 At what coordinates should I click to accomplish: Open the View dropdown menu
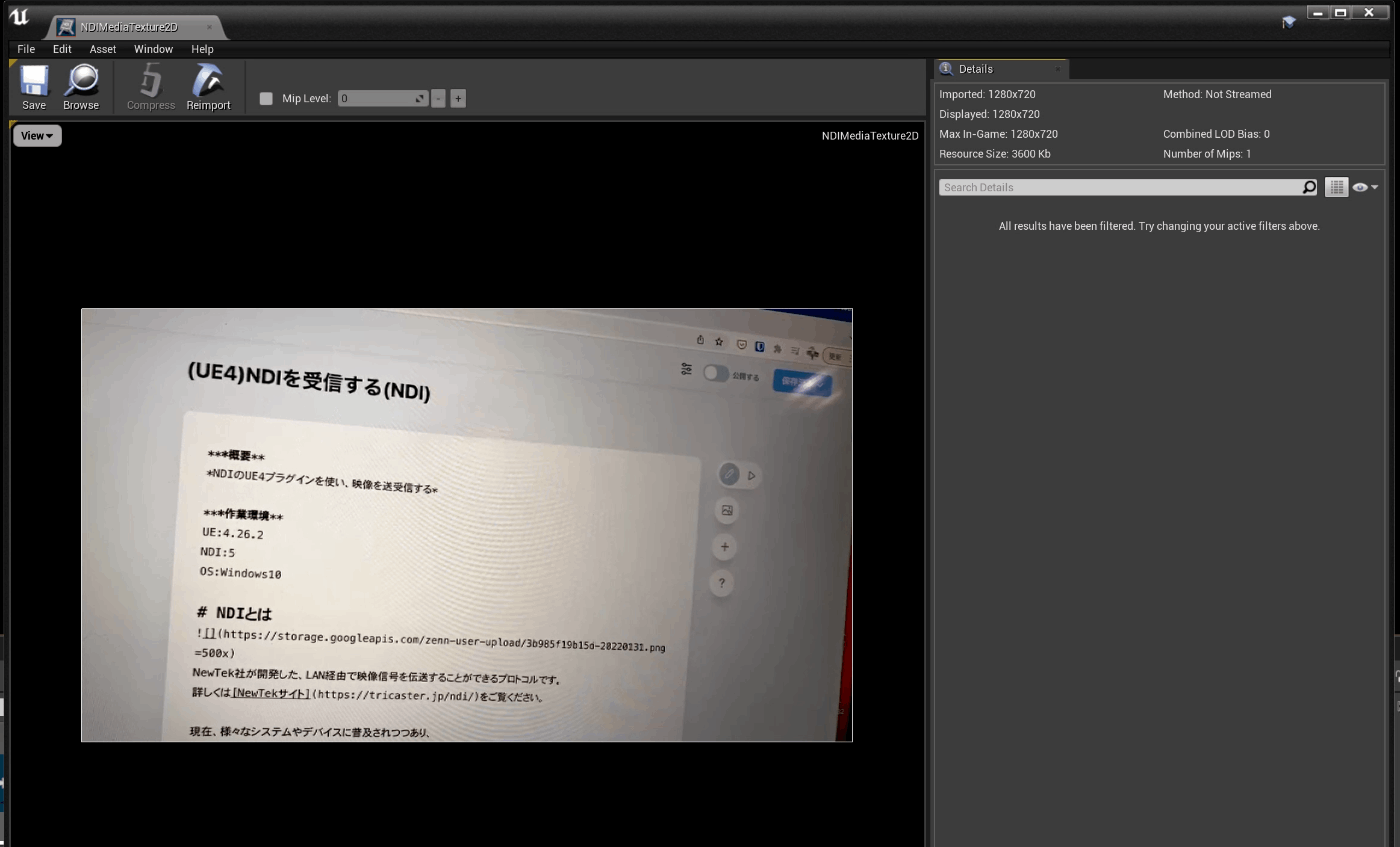37,136
